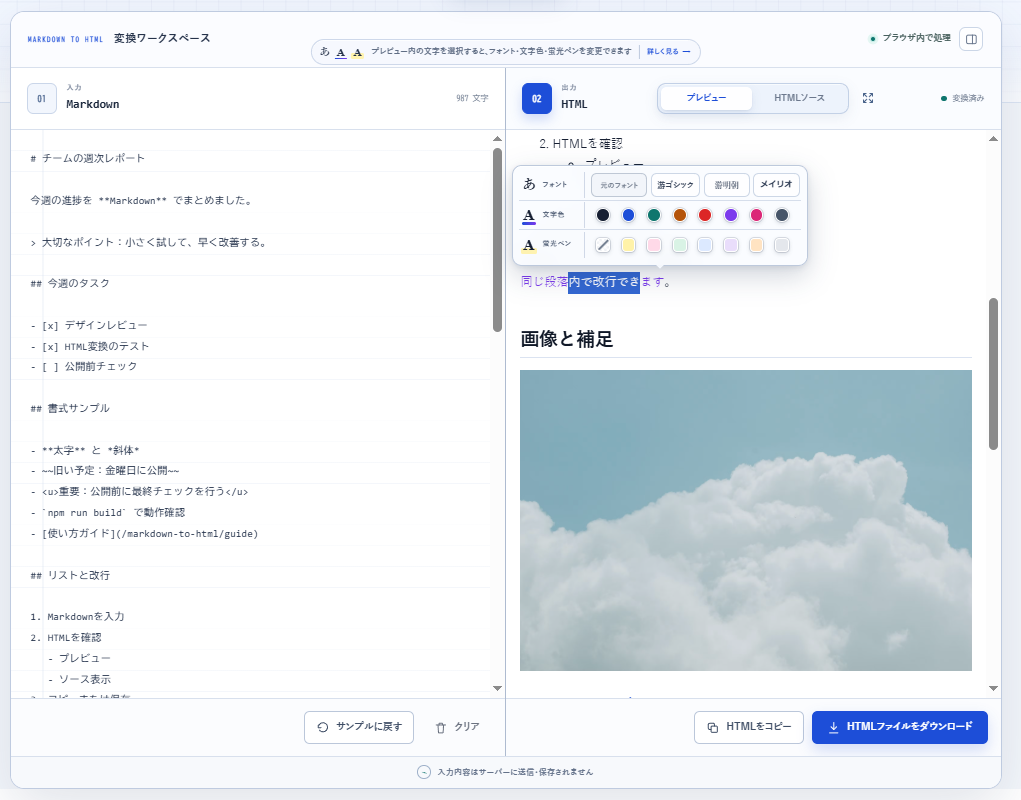Click the preview pane scroll-up arrow
Viewport: 1021px width, 800px height.
click(x=993, y=139)
